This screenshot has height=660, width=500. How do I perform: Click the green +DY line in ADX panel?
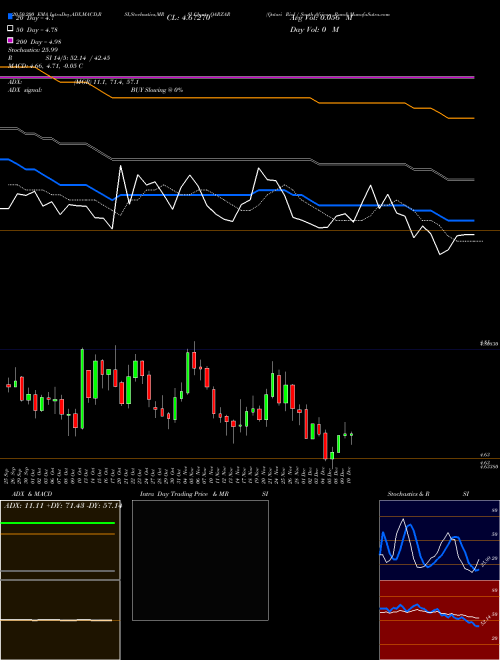tap(58, 523)
